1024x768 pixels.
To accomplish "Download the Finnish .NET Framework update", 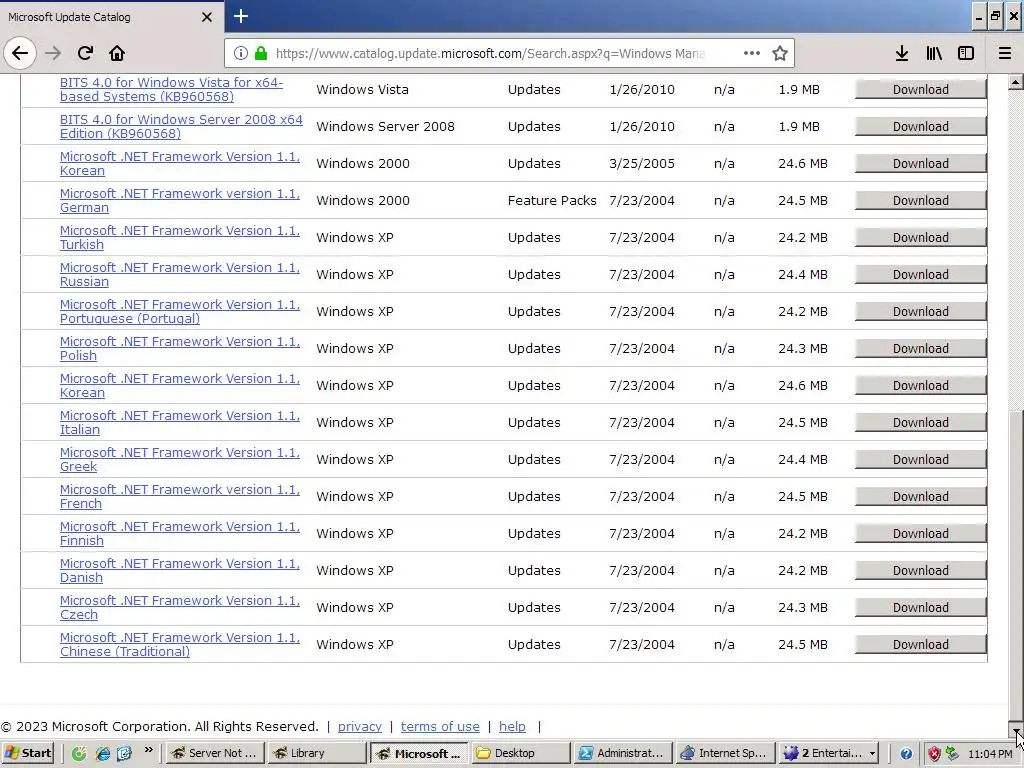I will click(920, 534).
